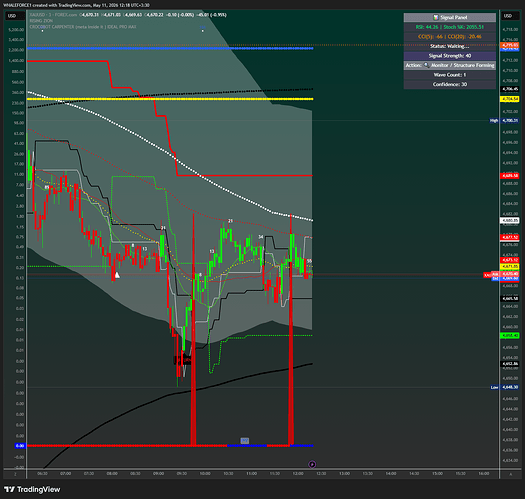525x499 pixels.
Task: Click the white triangle marker near 08:00 candles
Action: (117, 275)
